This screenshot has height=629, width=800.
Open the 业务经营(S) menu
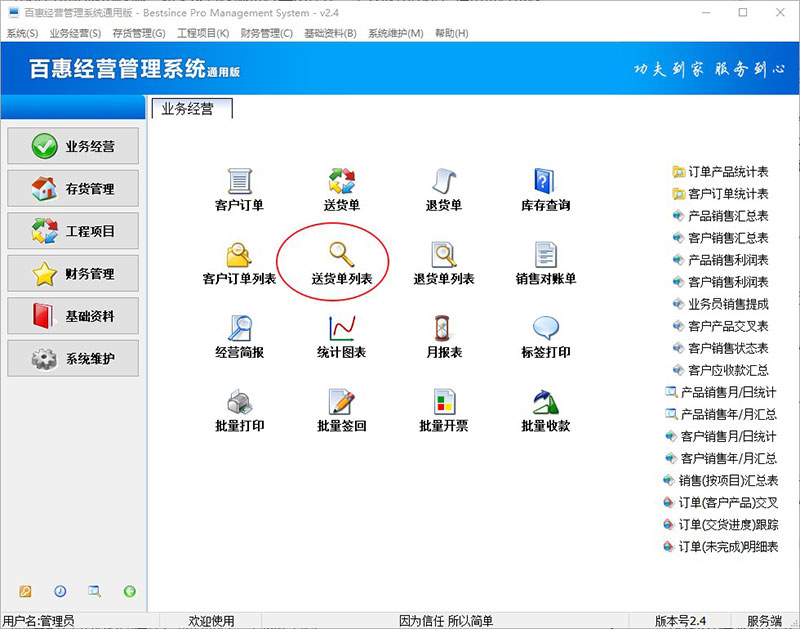pyautogui.click(x=75, y=33)
